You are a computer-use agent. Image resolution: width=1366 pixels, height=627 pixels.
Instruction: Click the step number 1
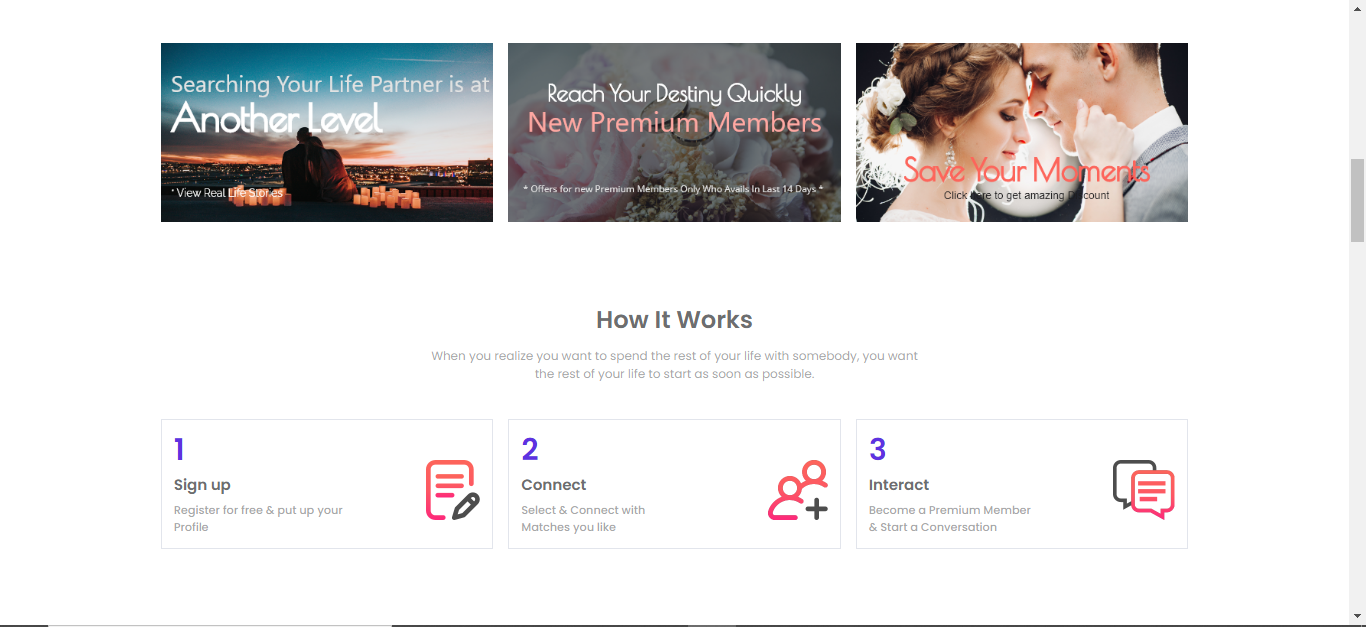pyautogui.click(x=179, y=450)
